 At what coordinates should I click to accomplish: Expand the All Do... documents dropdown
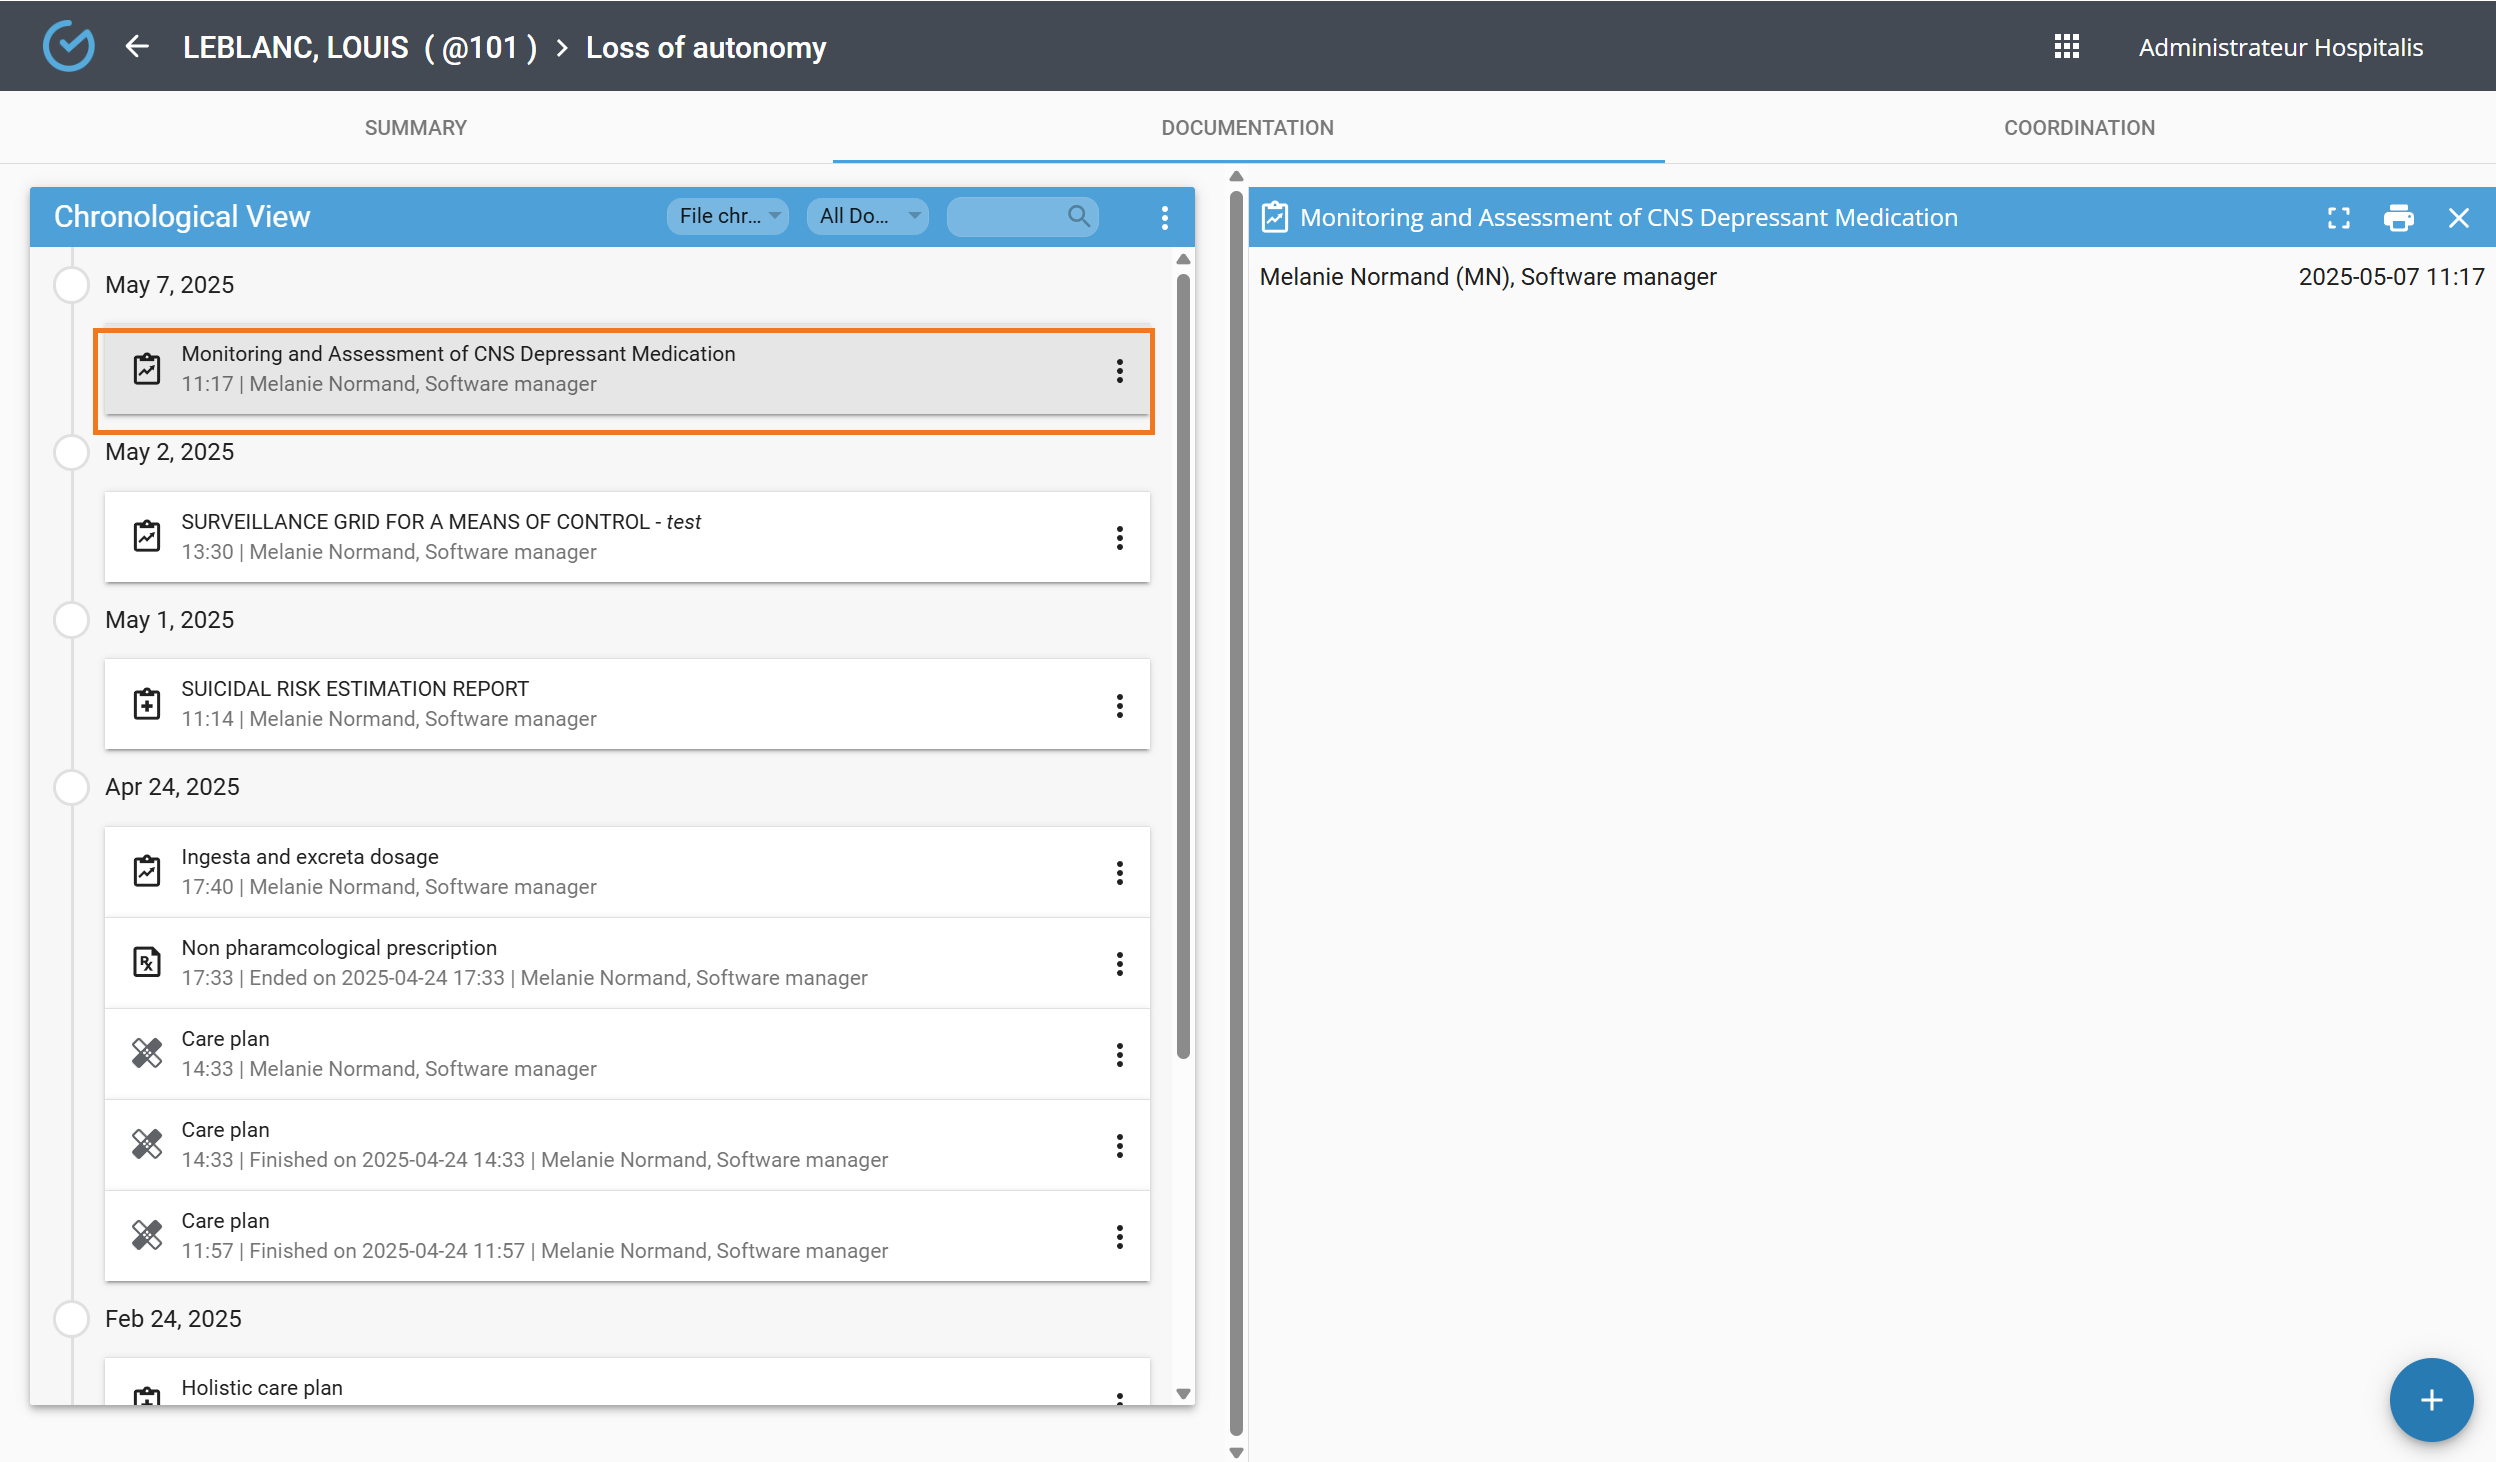point(867,216)
